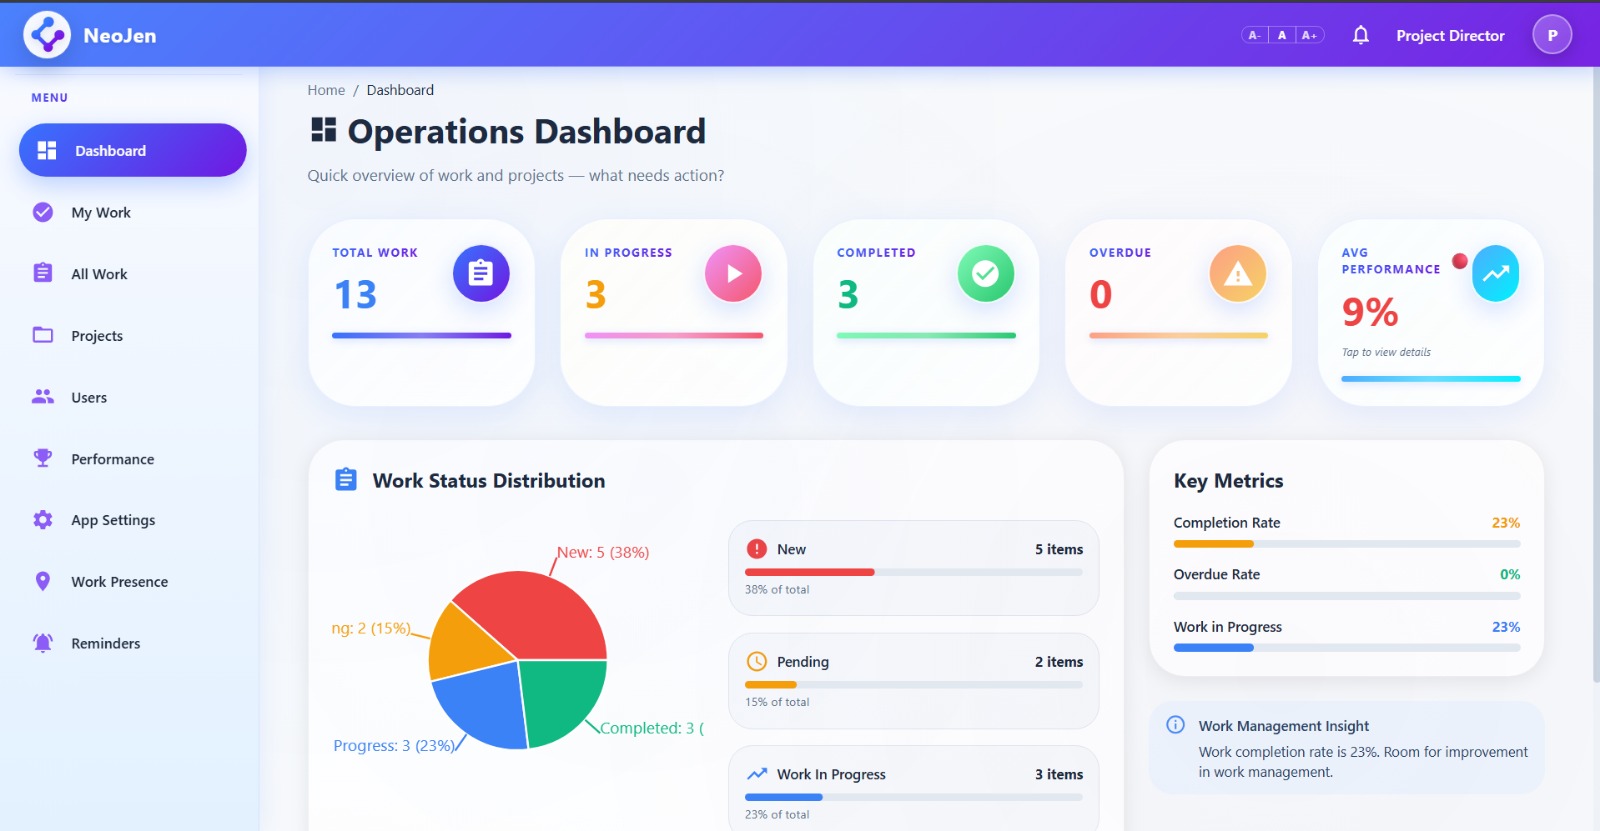Click the New progress bar
Viewport: 1600px width, 831px height.
tap(913, 572)
